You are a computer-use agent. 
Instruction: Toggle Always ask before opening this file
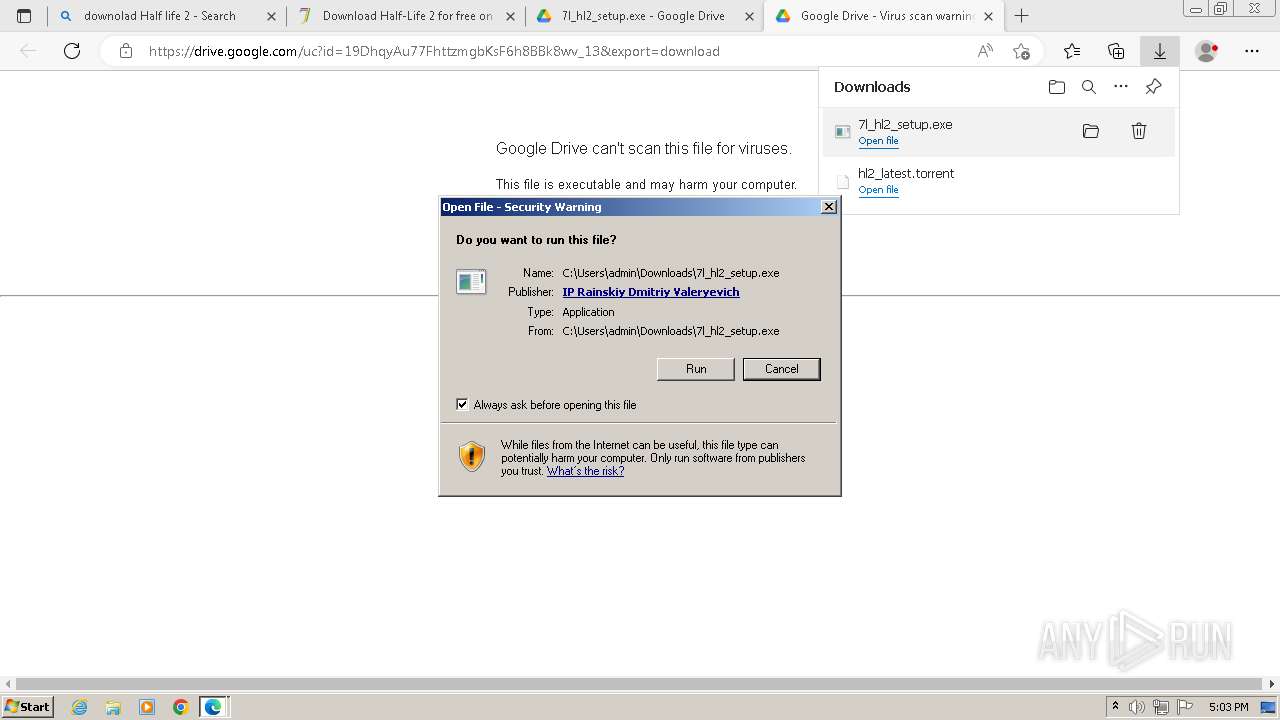pos(462,404)
